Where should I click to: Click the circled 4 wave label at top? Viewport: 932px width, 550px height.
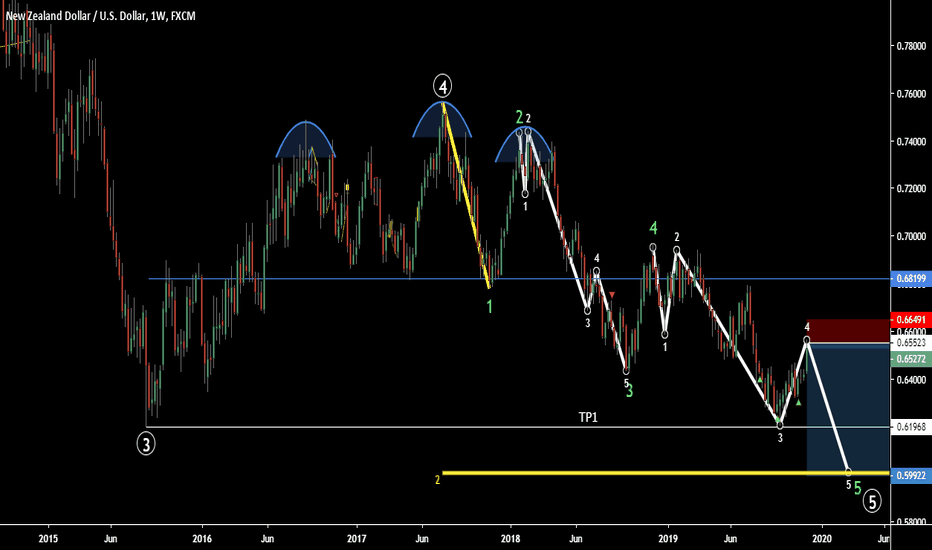point(443,84)
